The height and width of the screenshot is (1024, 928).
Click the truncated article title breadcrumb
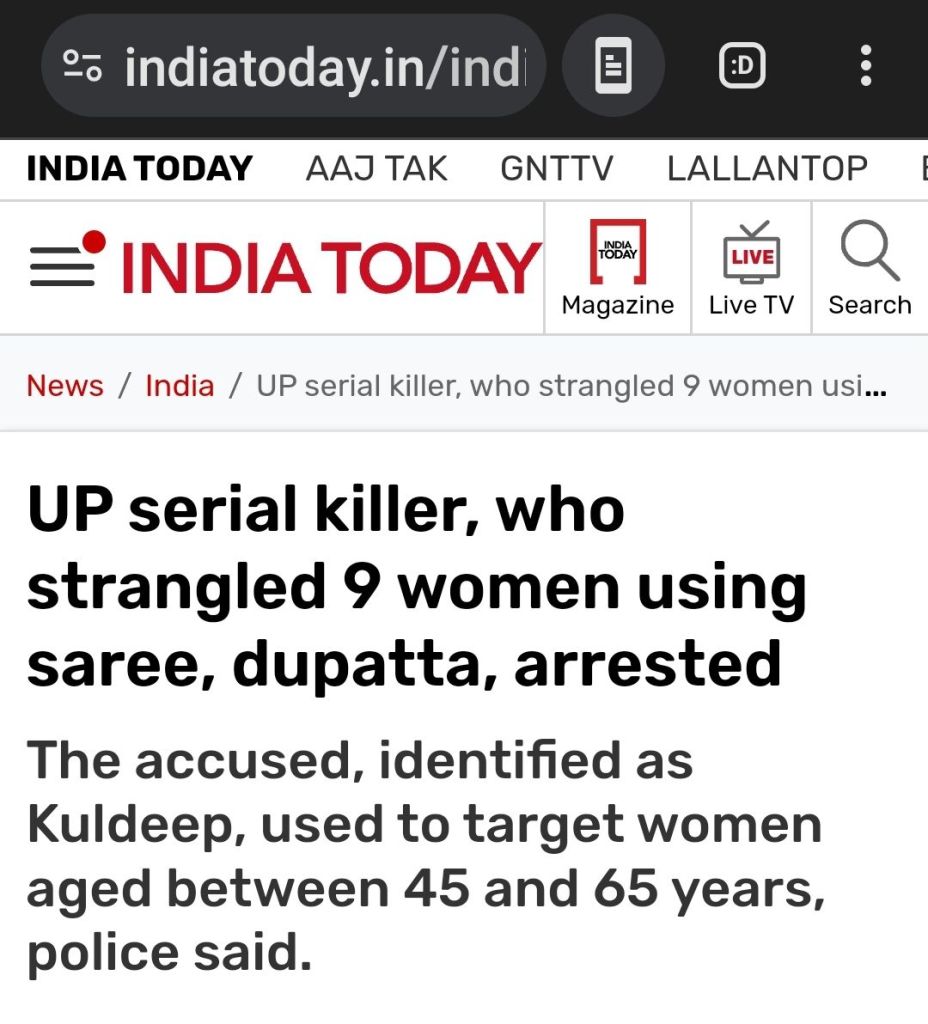point(571,386)
